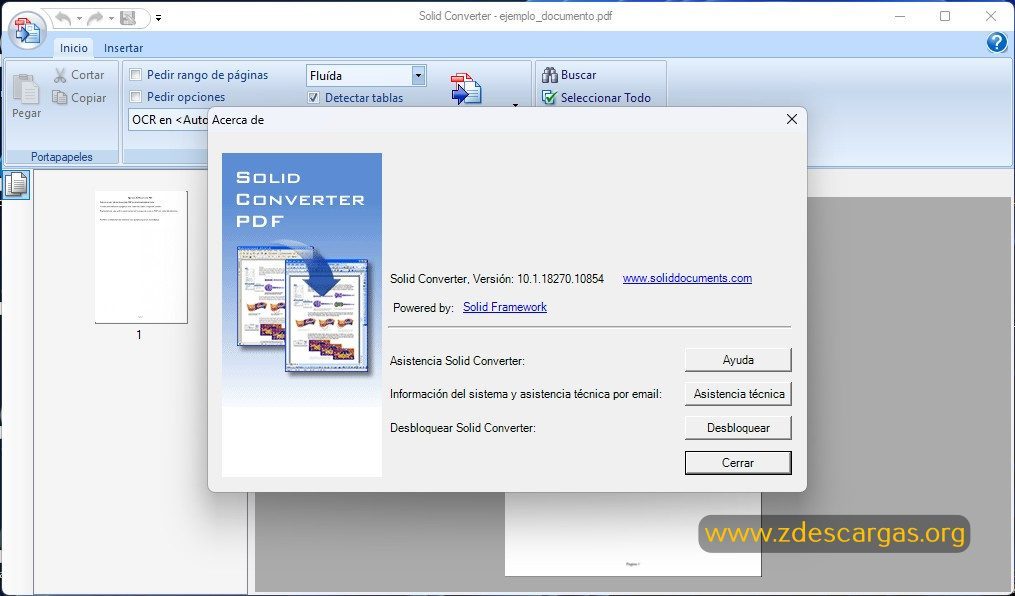The height and width of the screenshot is (596, 1015).
Task: Click the Solid Converter PDF product image
Action: point(302,315)
